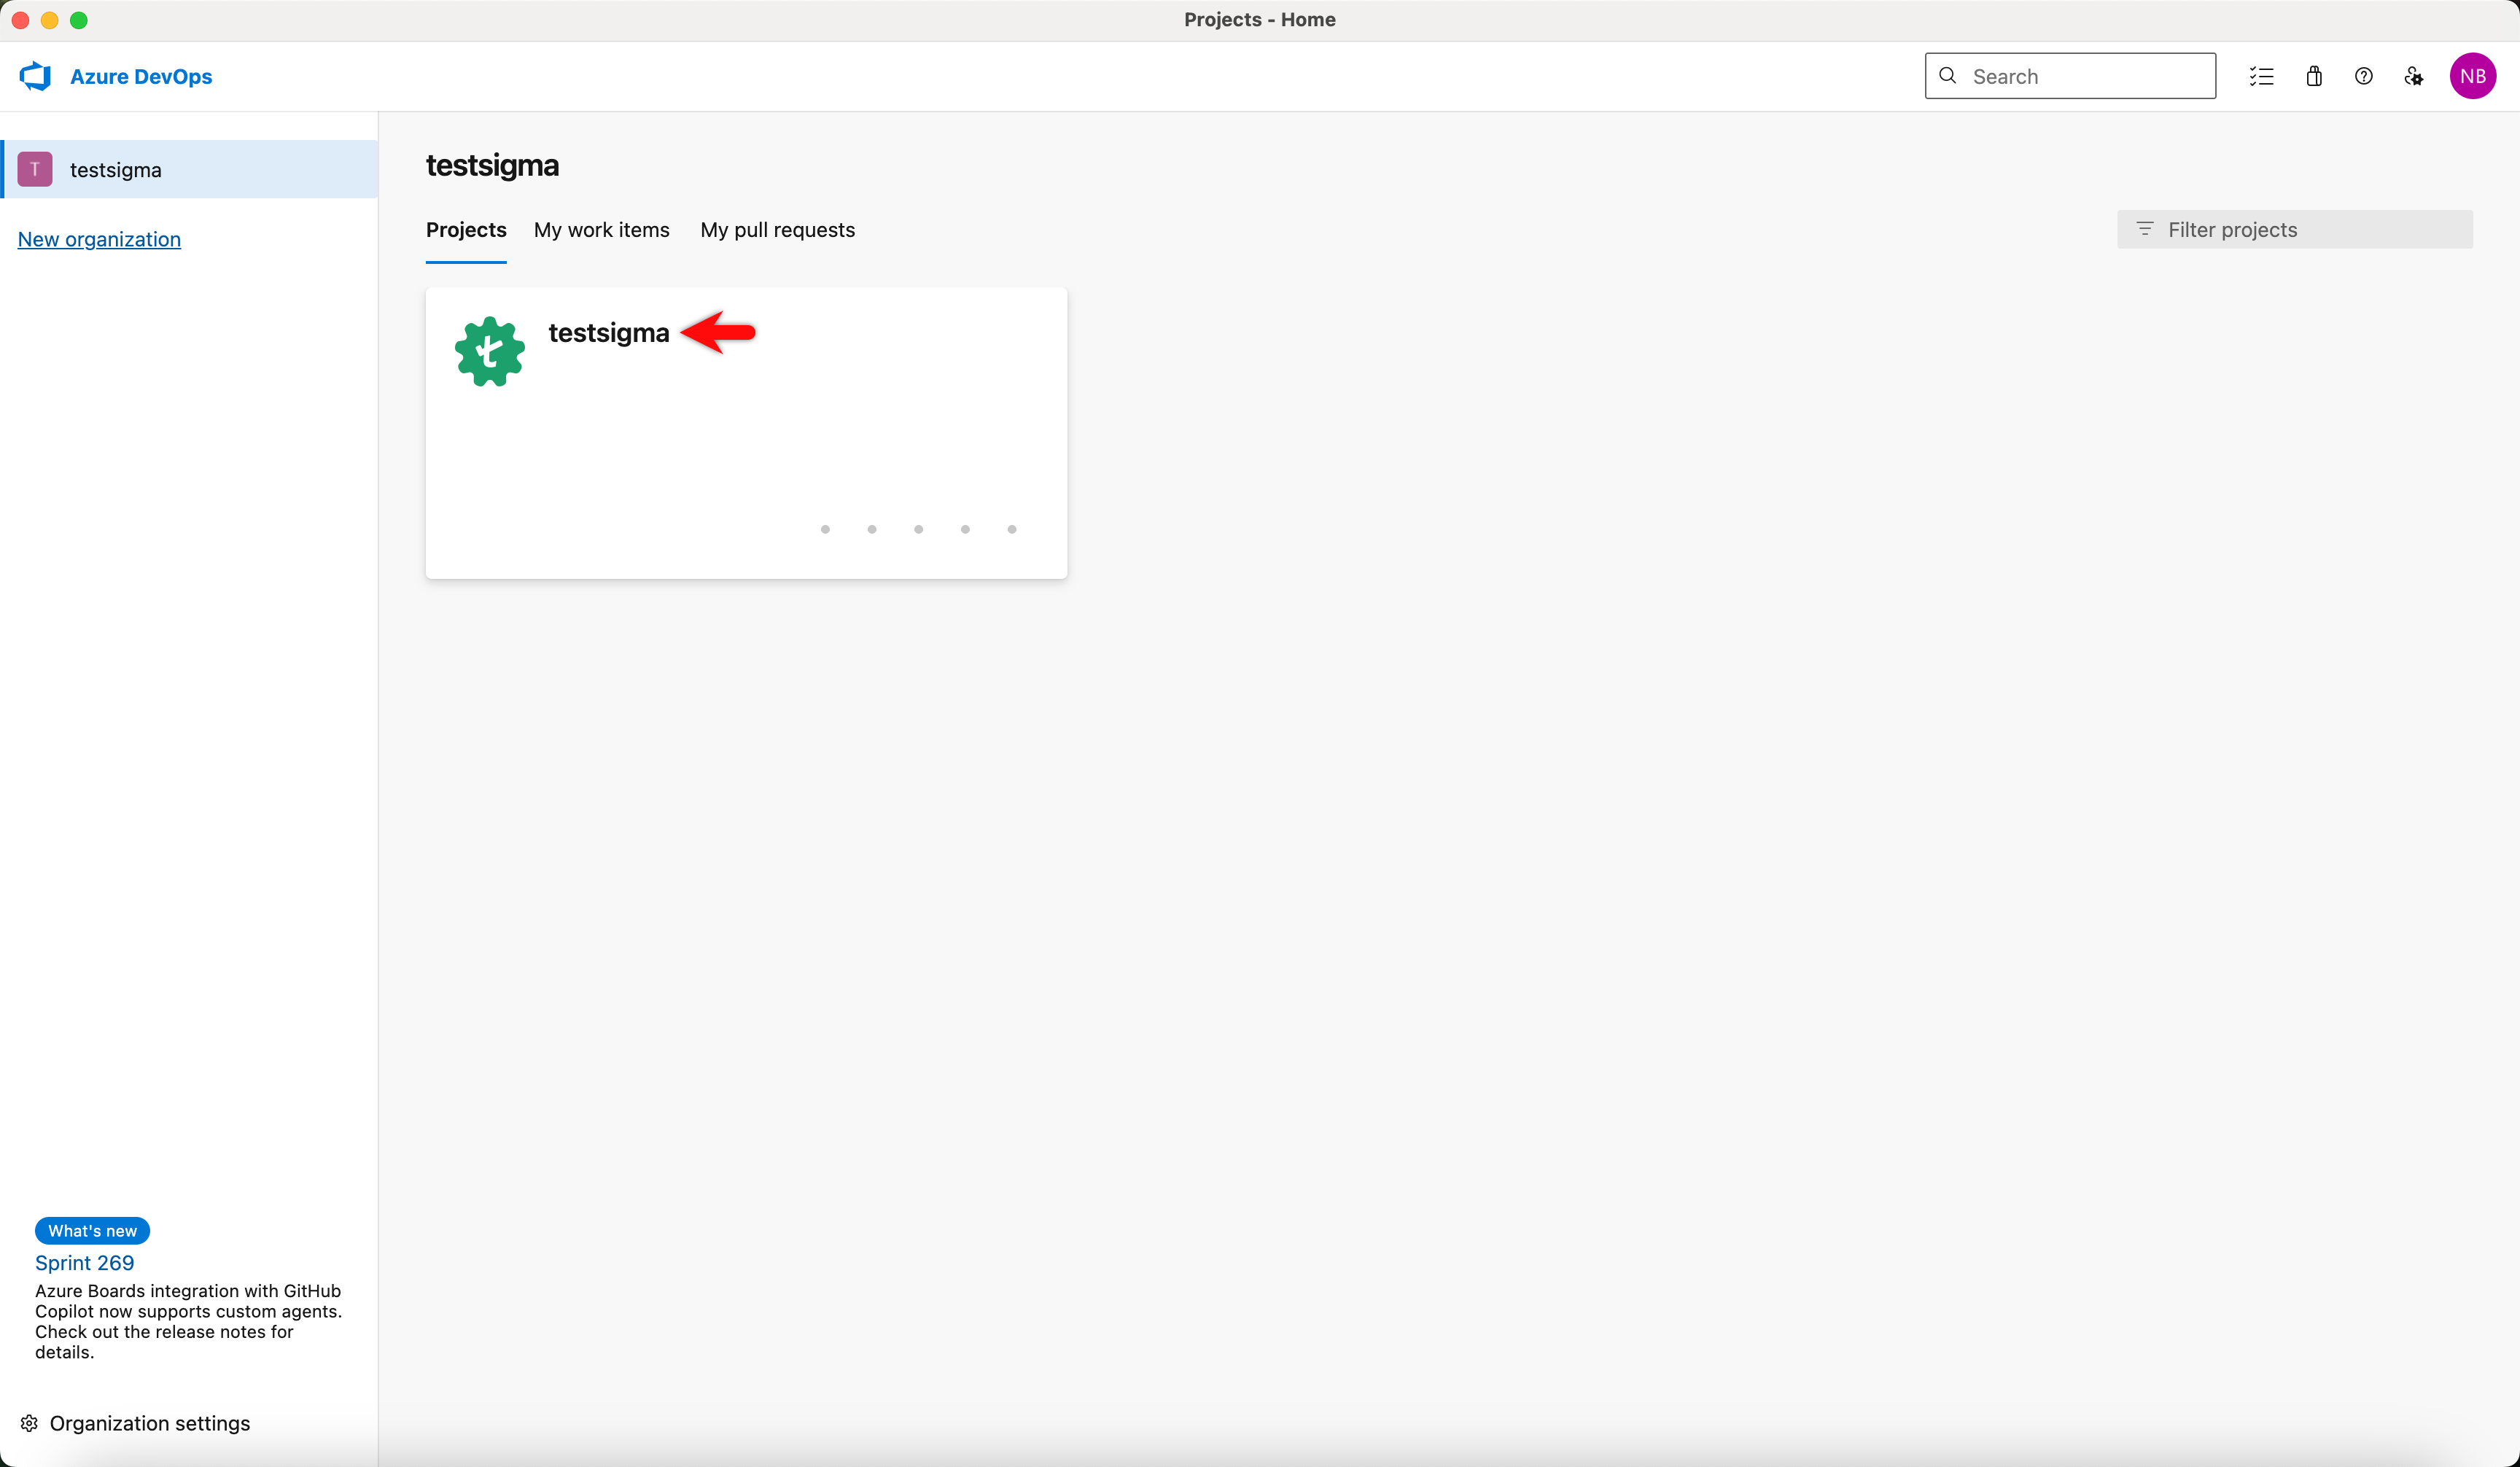The height and width of the screenshot is (1467, 2520).
Task: Click the NB profile avatar
Action: pyautogui.click(x=2473, y=75)
